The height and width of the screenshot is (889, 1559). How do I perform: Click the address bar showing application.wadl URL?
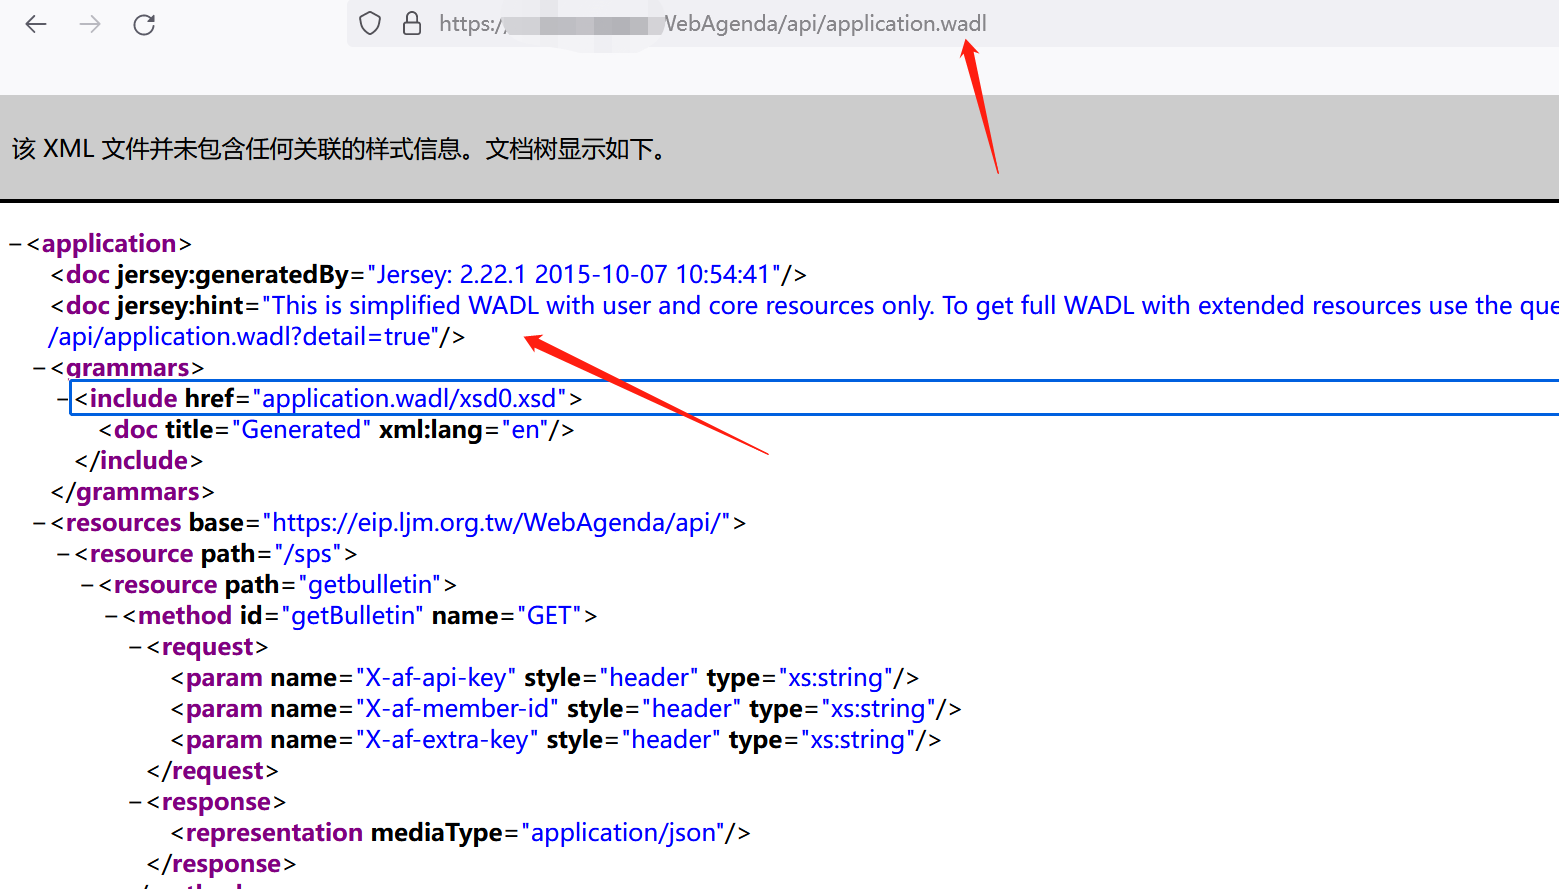pyautogui.click(x=951, y=23)
